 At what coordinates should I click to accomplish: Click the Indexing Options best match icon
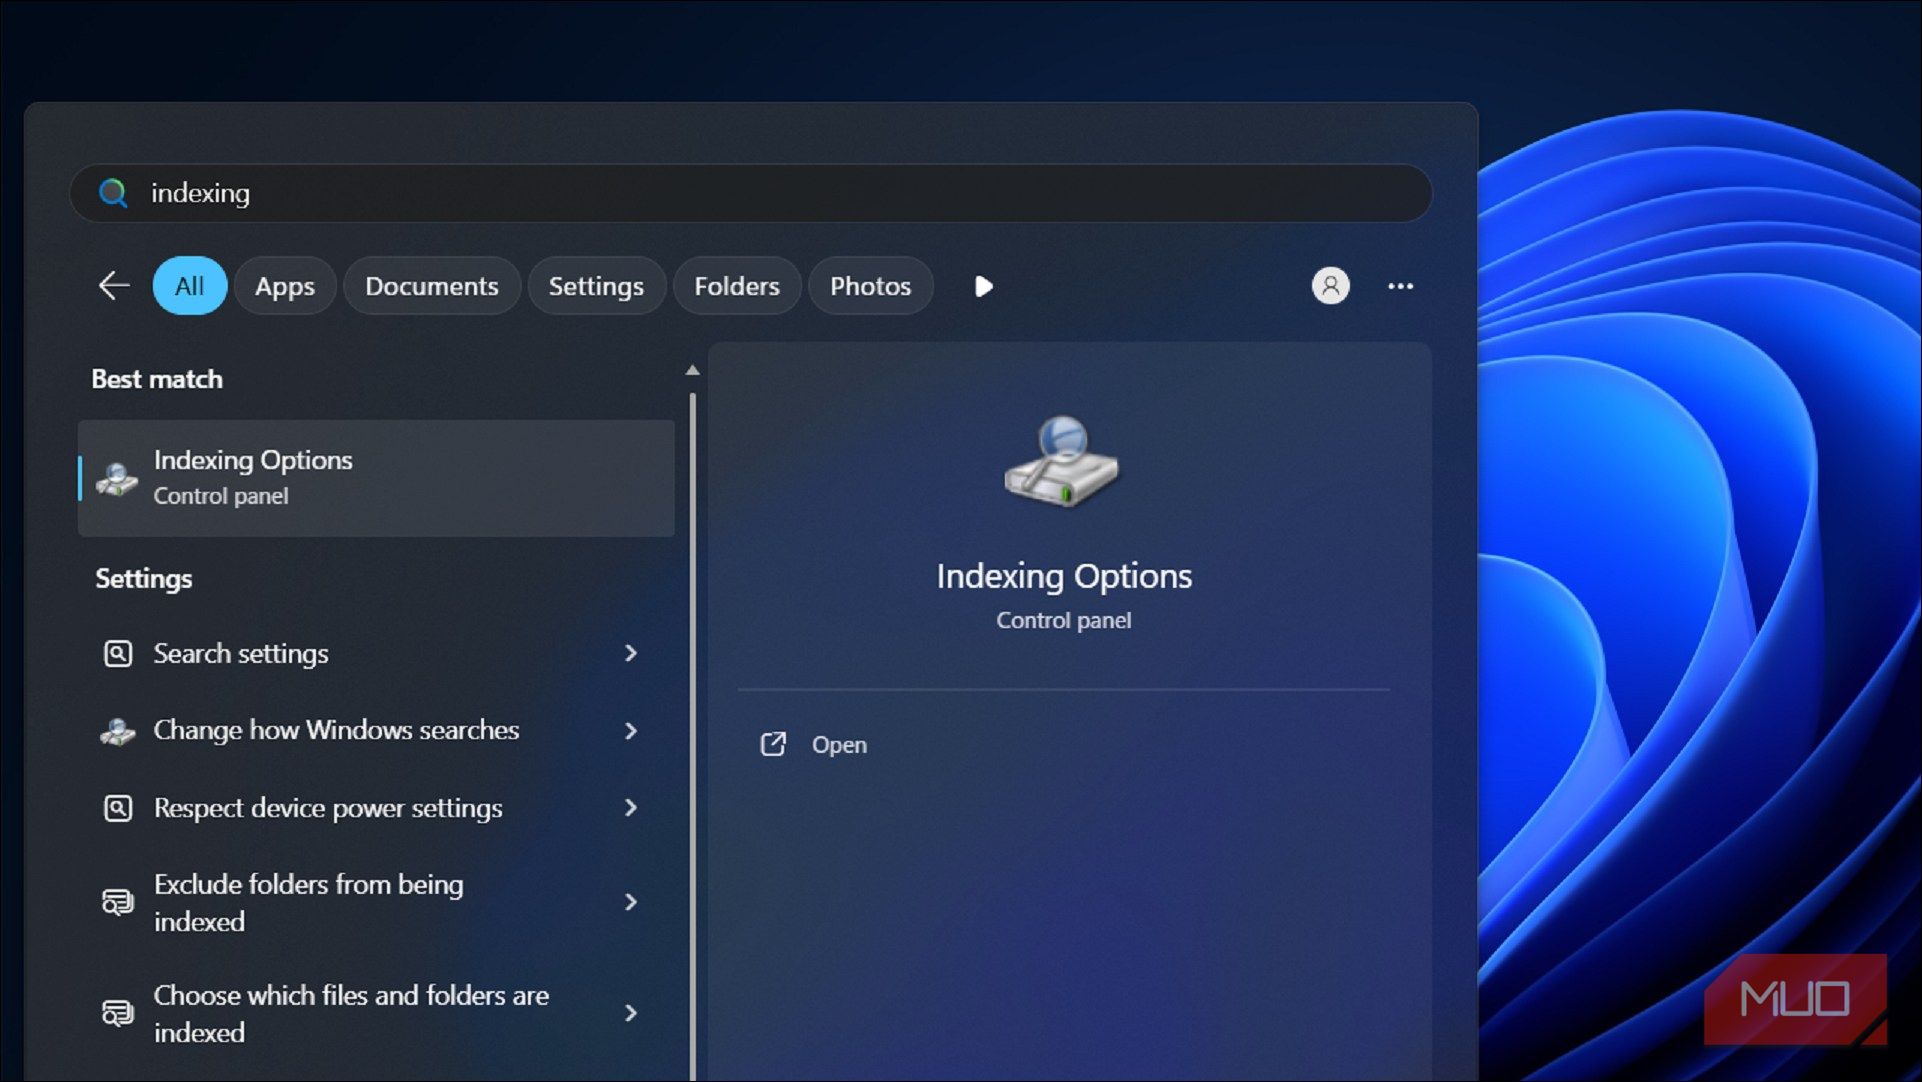(117, 478)
